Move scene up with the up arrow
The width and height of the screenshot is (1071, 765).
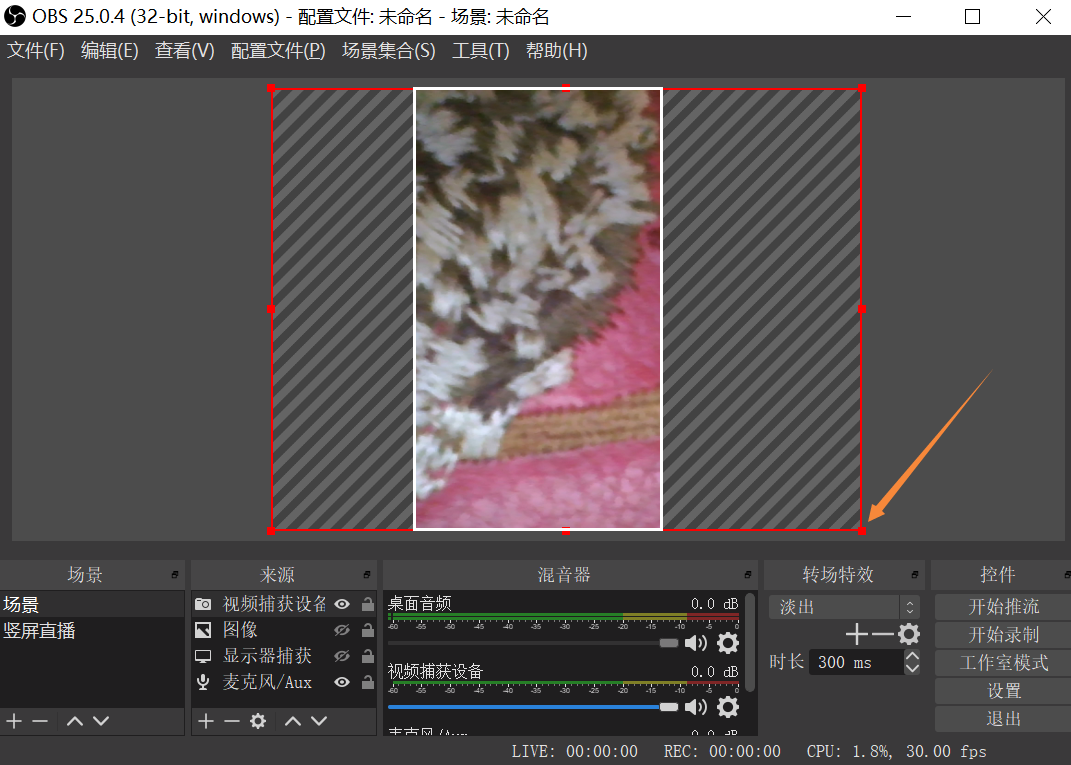click(x=75, y=721)
